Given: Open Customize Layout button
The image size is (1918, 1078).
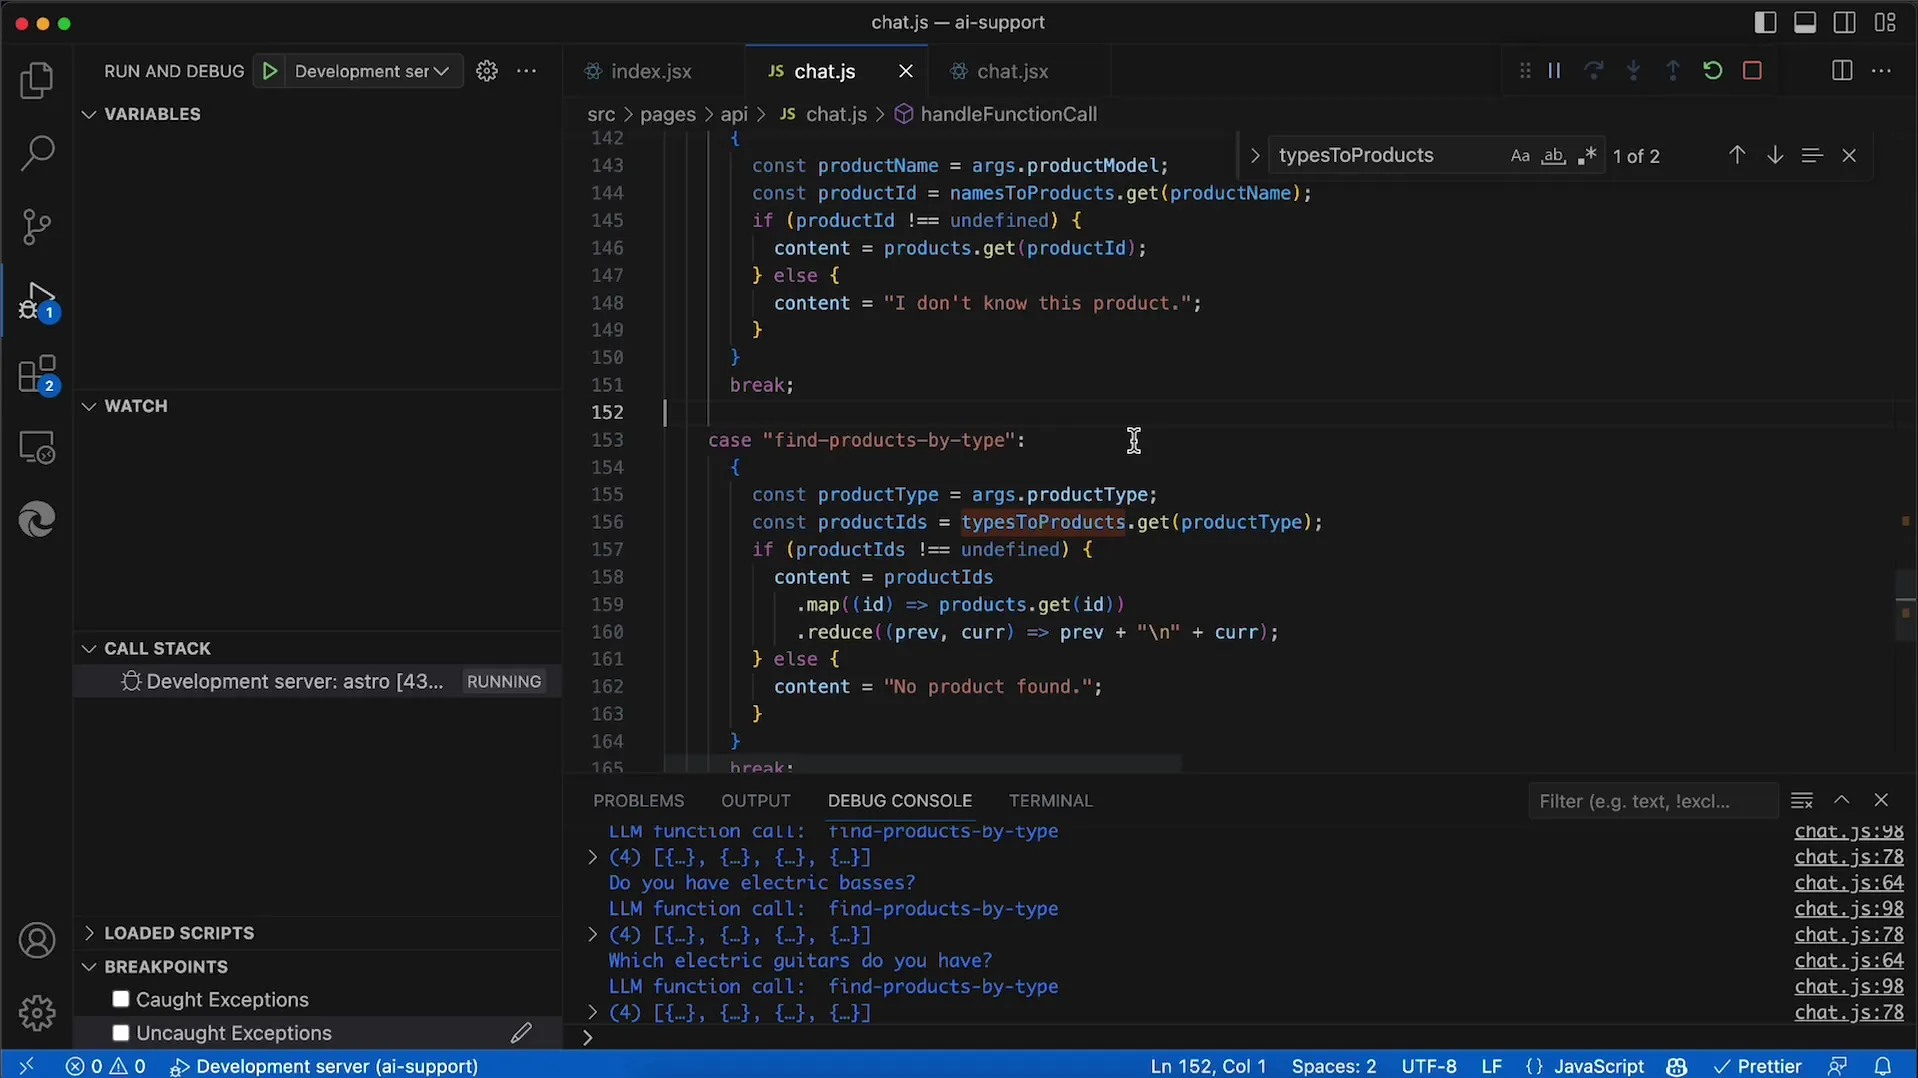Looking at the screenshot, I should pos(1886,22).
